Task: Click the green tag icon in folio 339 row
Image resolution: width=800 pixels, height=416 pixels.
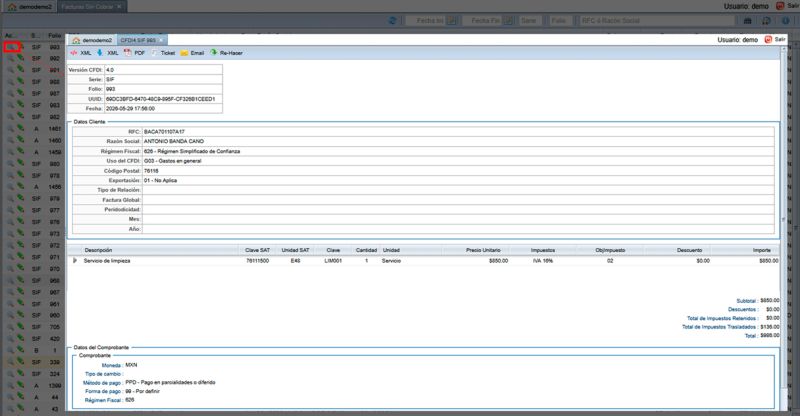Action: click(20, 362)
